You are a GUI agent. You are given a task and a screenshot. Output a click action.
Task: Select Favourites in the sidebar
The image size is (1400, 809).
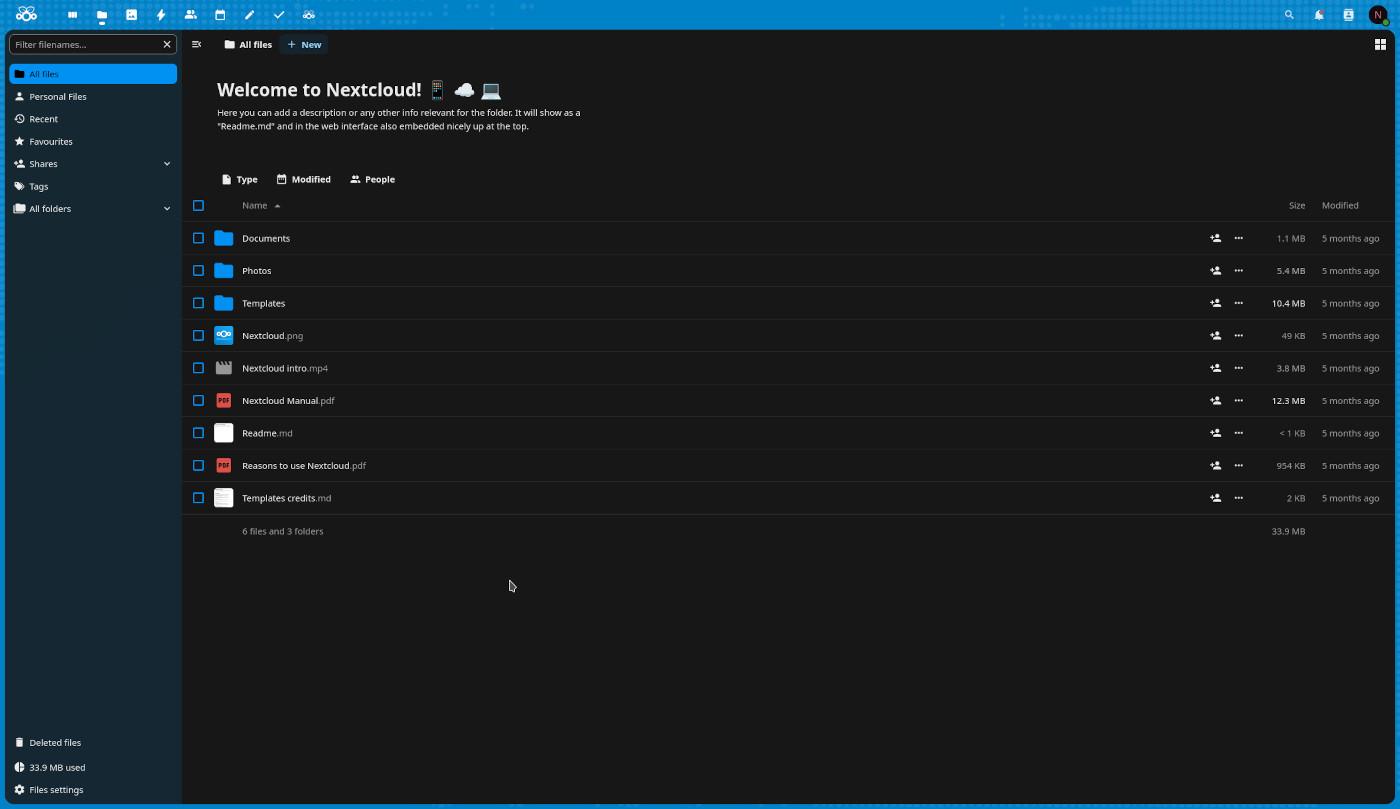[x=93, y=142]
